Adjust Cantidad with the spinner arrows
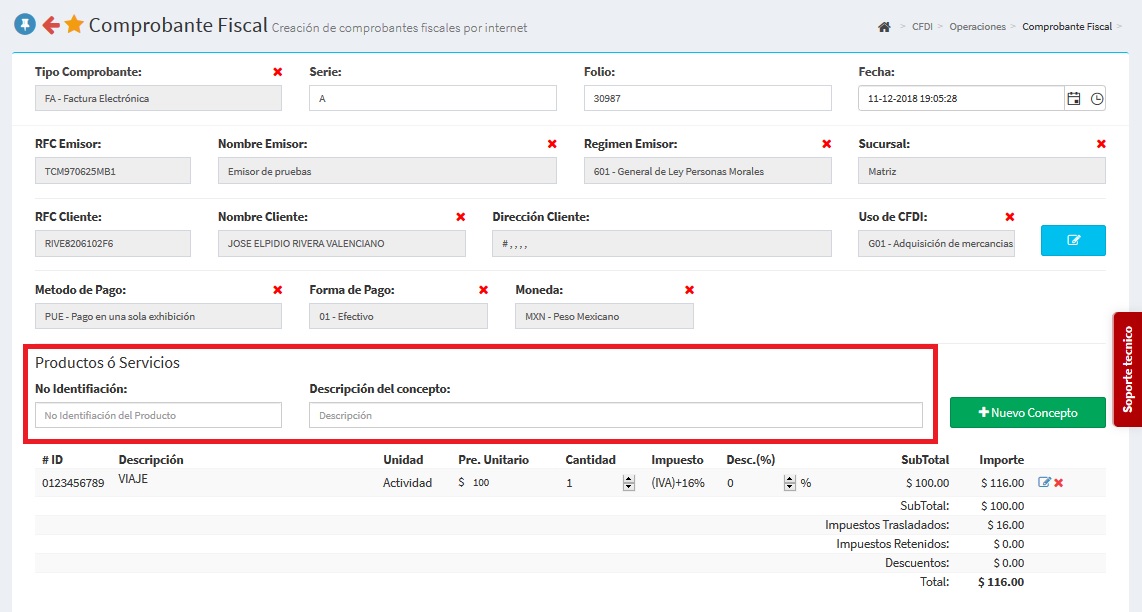 [x=629, y=483]
